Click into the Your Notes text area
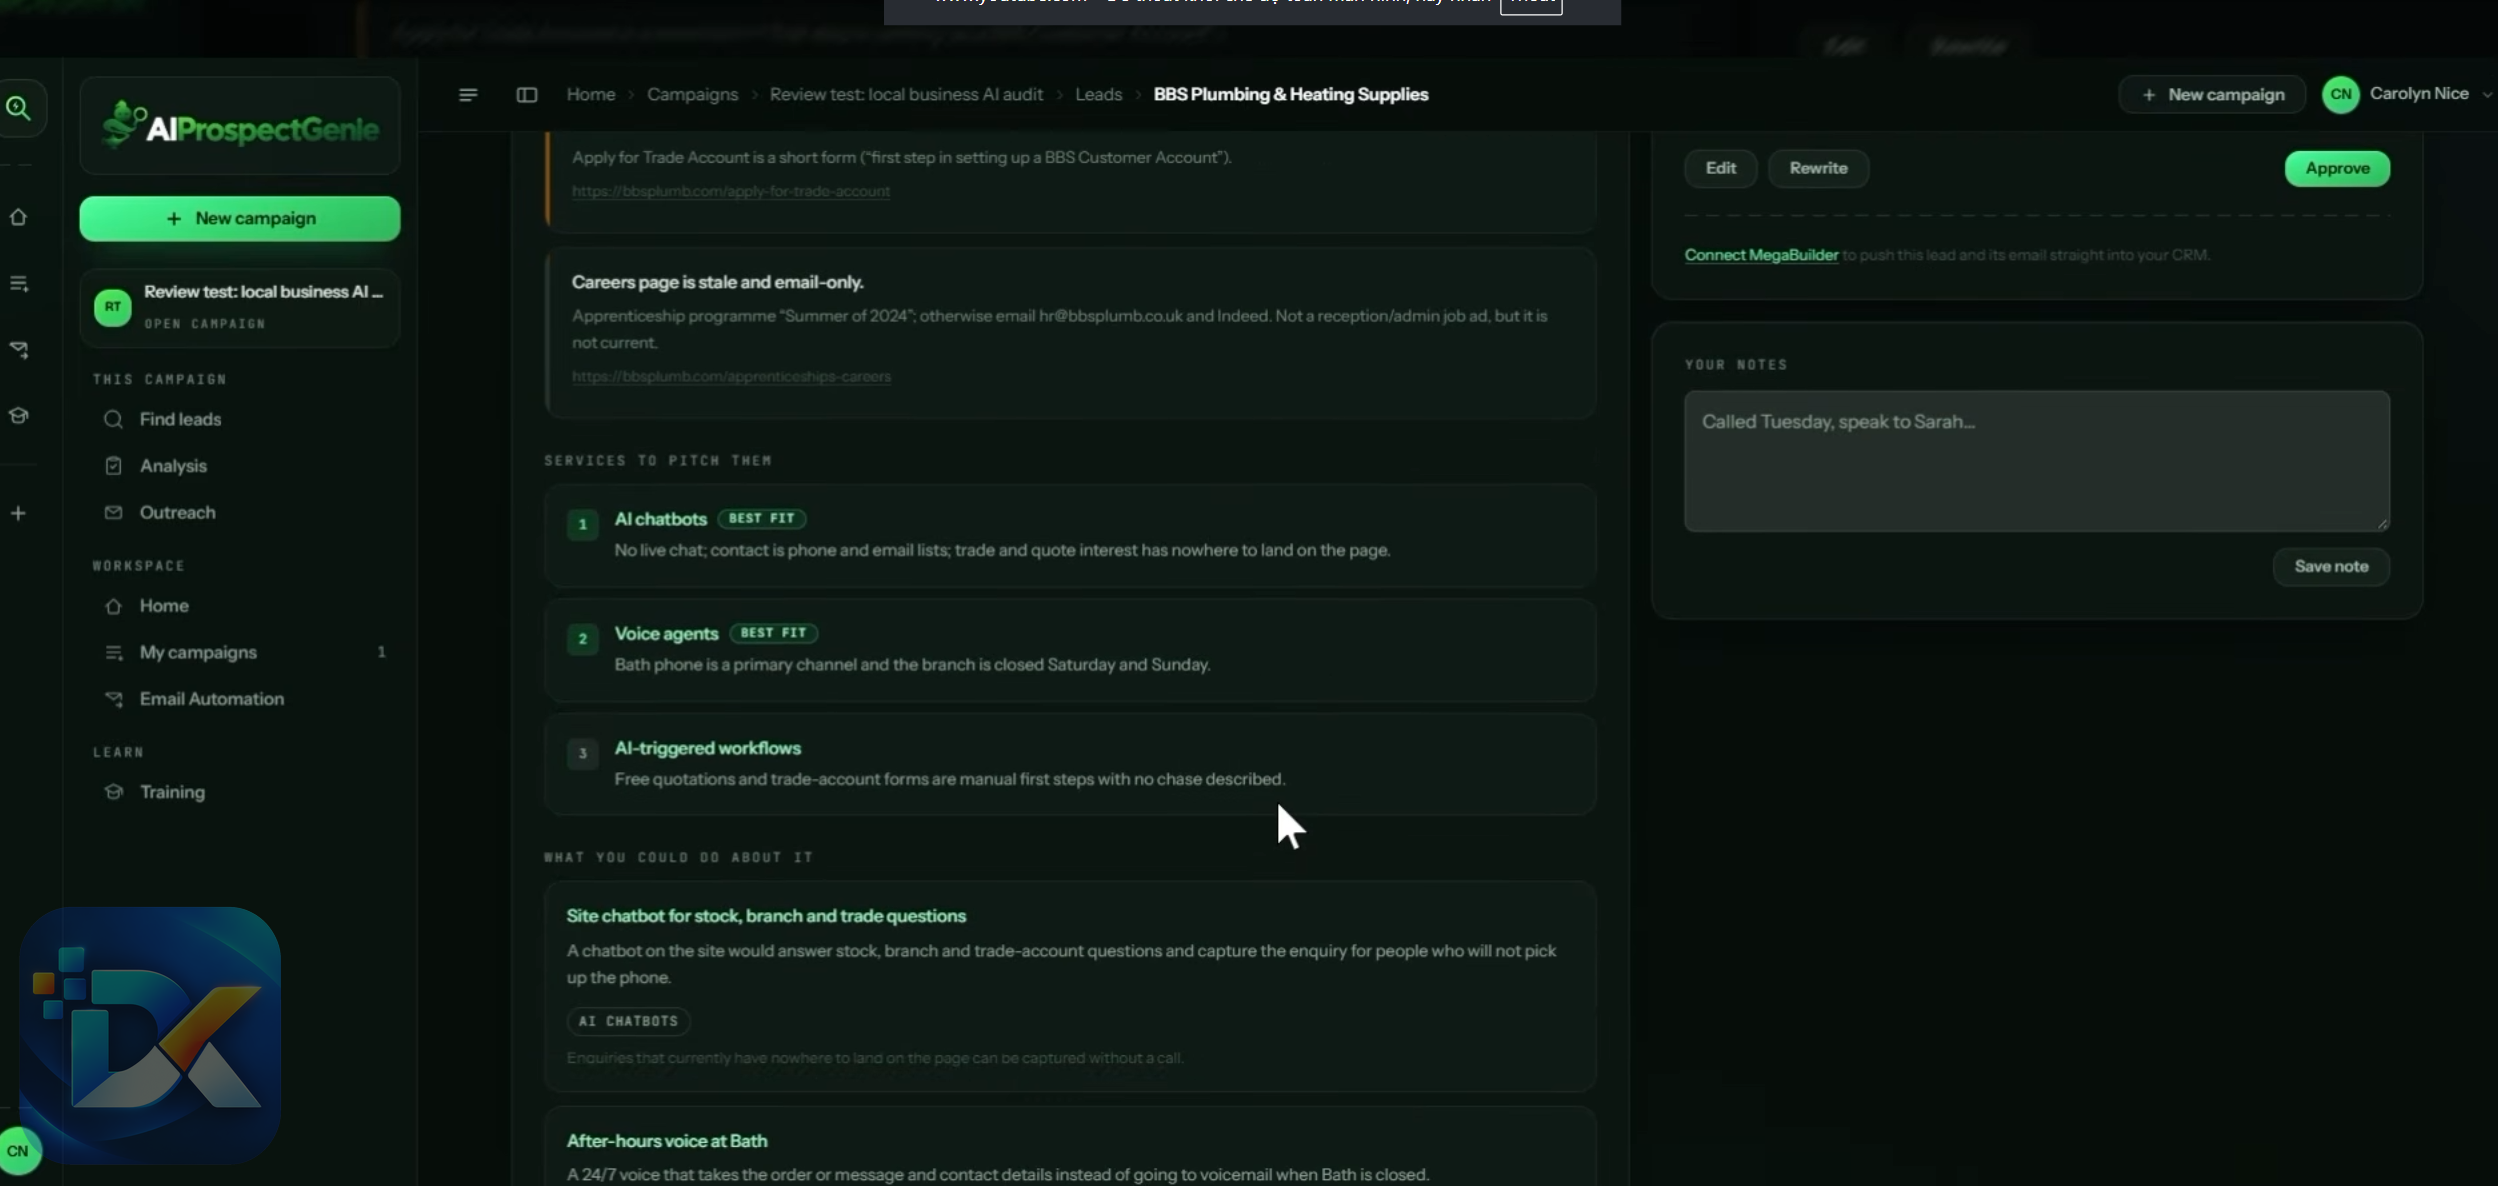This screenshot has width=2498, height=1186. point(2037,461)
